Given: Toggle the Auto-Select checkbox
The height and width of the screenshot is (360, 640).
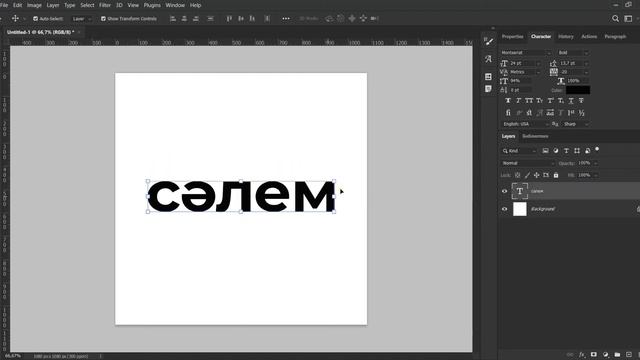Looking at the screenshot, I should pyautogui.click(x=36, y=19).
